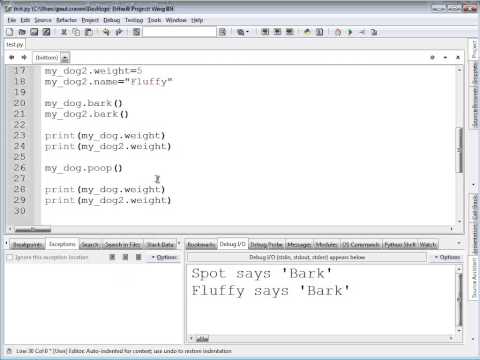Open the Debug I/O Options dropdown
This screenshot has height=360, width=480.
coord(447,257)
